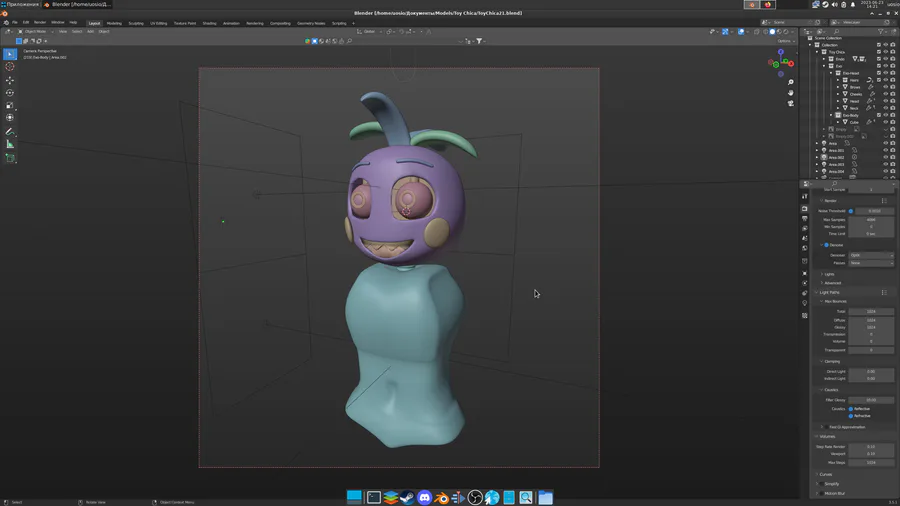This screenshot has width=900, height=506.
Task: Open the viewport Add menu
Action: tap(90, 32)
